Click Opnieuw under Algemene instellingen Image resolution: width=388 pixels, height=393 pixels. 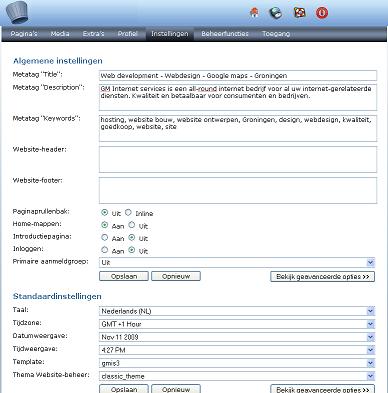pyautogui.click(x=176, y=276)
